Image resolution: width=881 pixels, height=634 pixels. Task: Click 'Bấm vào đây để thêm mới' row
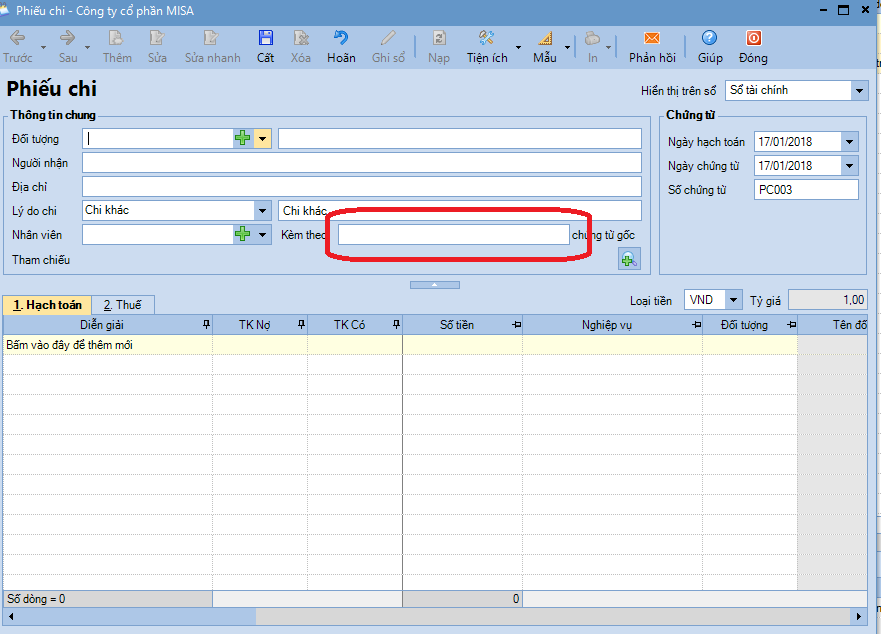point(400,345)
